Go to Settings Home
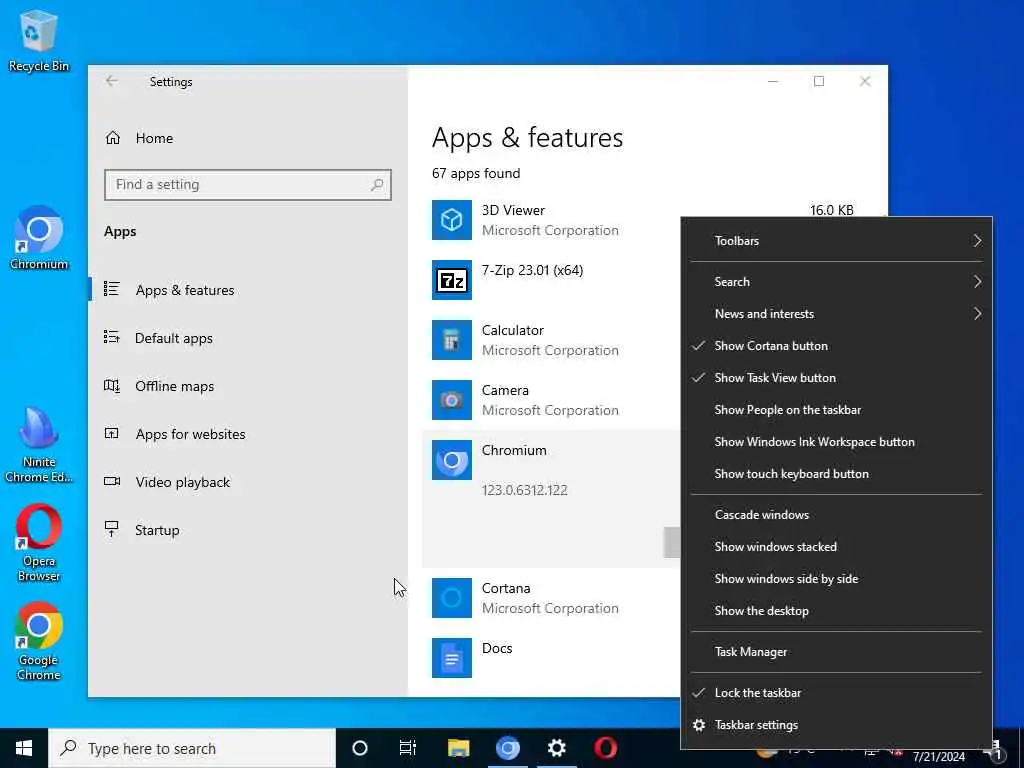This screenshot has height=768, width=1024. click(248, 138)
